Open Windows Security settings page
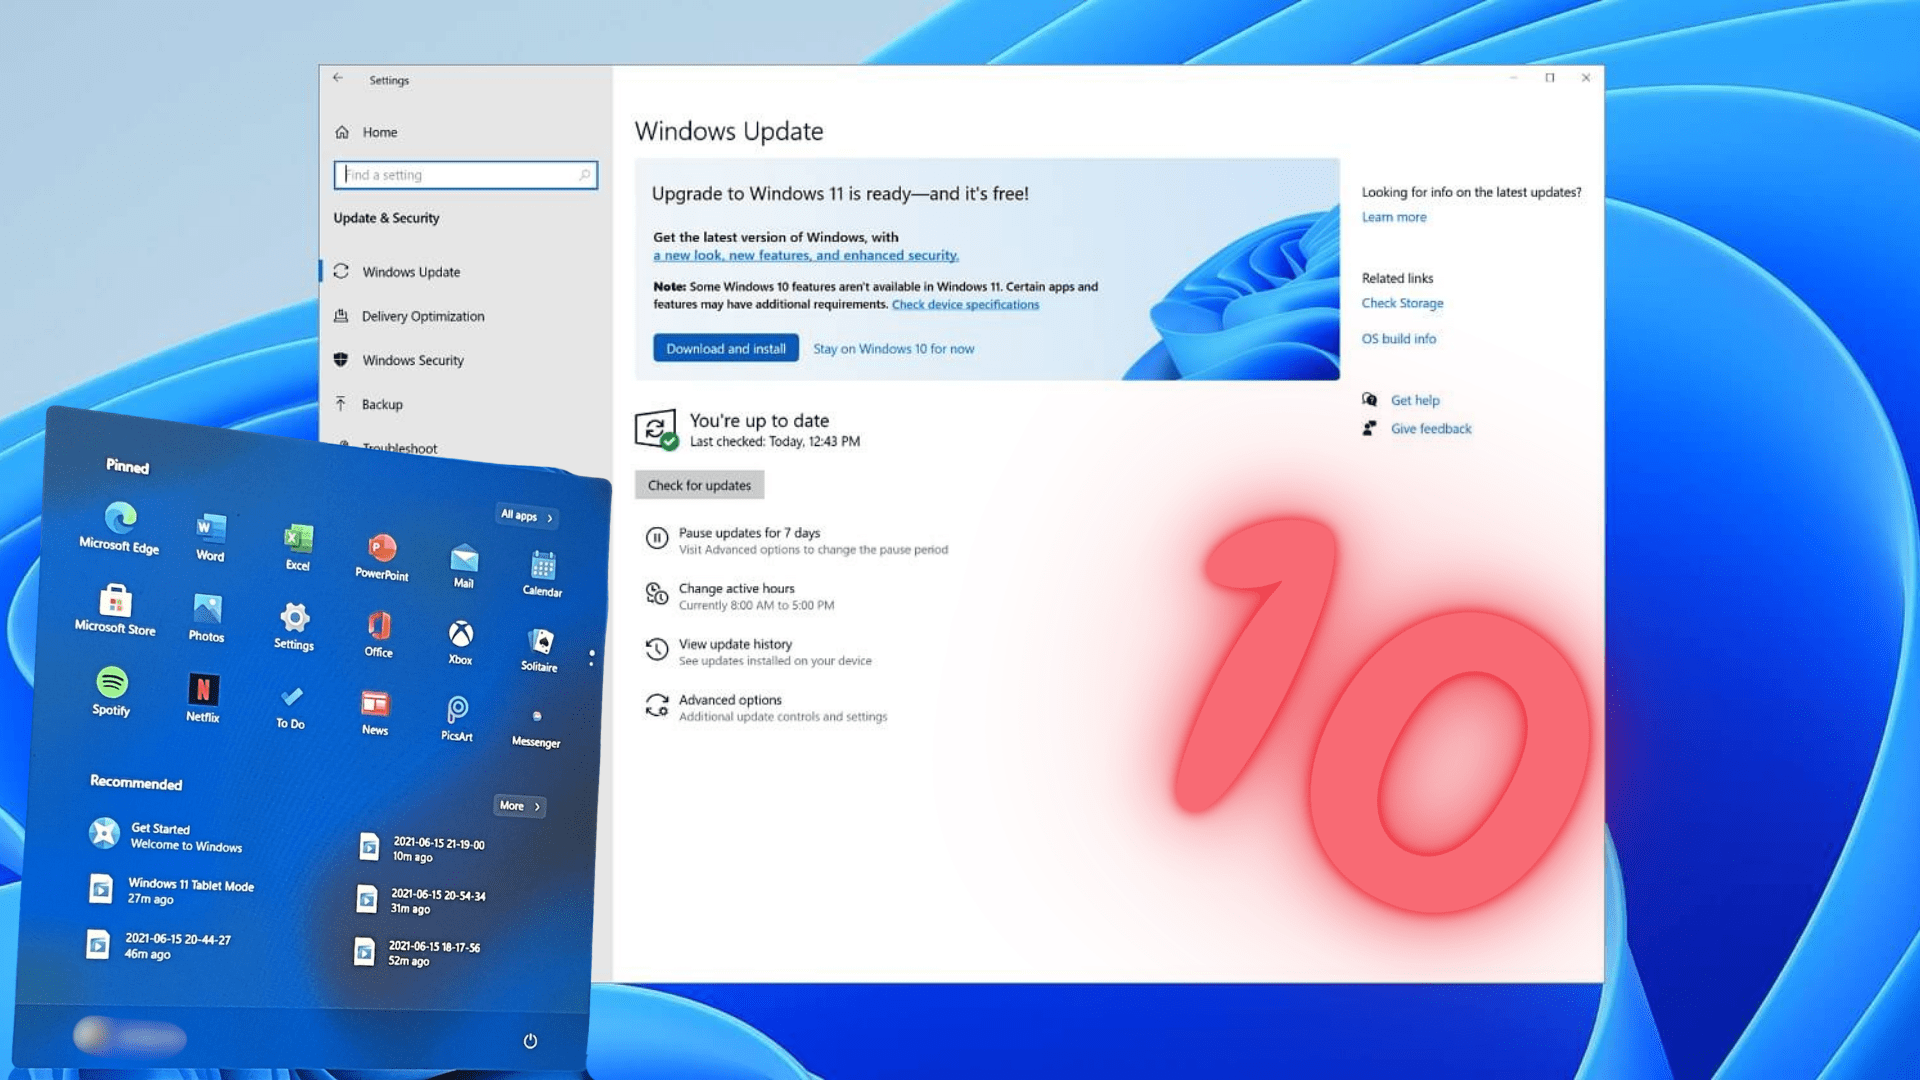Viewport: 1920px width, 1080px height. [412, 360]
